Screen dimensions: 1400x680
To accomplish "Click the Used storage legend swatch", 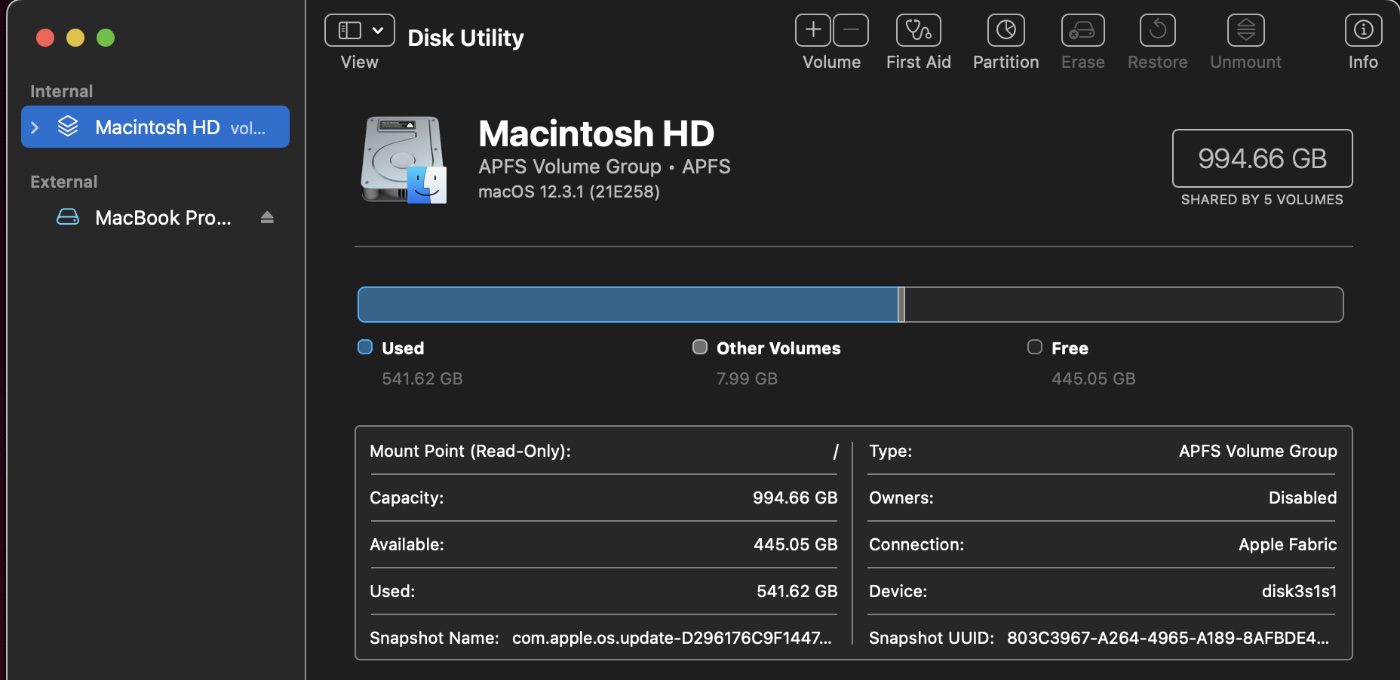I will (365, 347).
